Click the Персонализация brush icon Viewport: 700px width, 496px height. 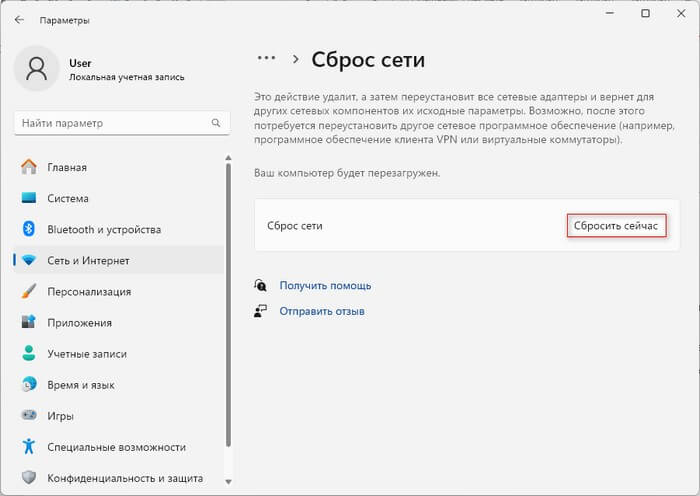click(29, 291)
